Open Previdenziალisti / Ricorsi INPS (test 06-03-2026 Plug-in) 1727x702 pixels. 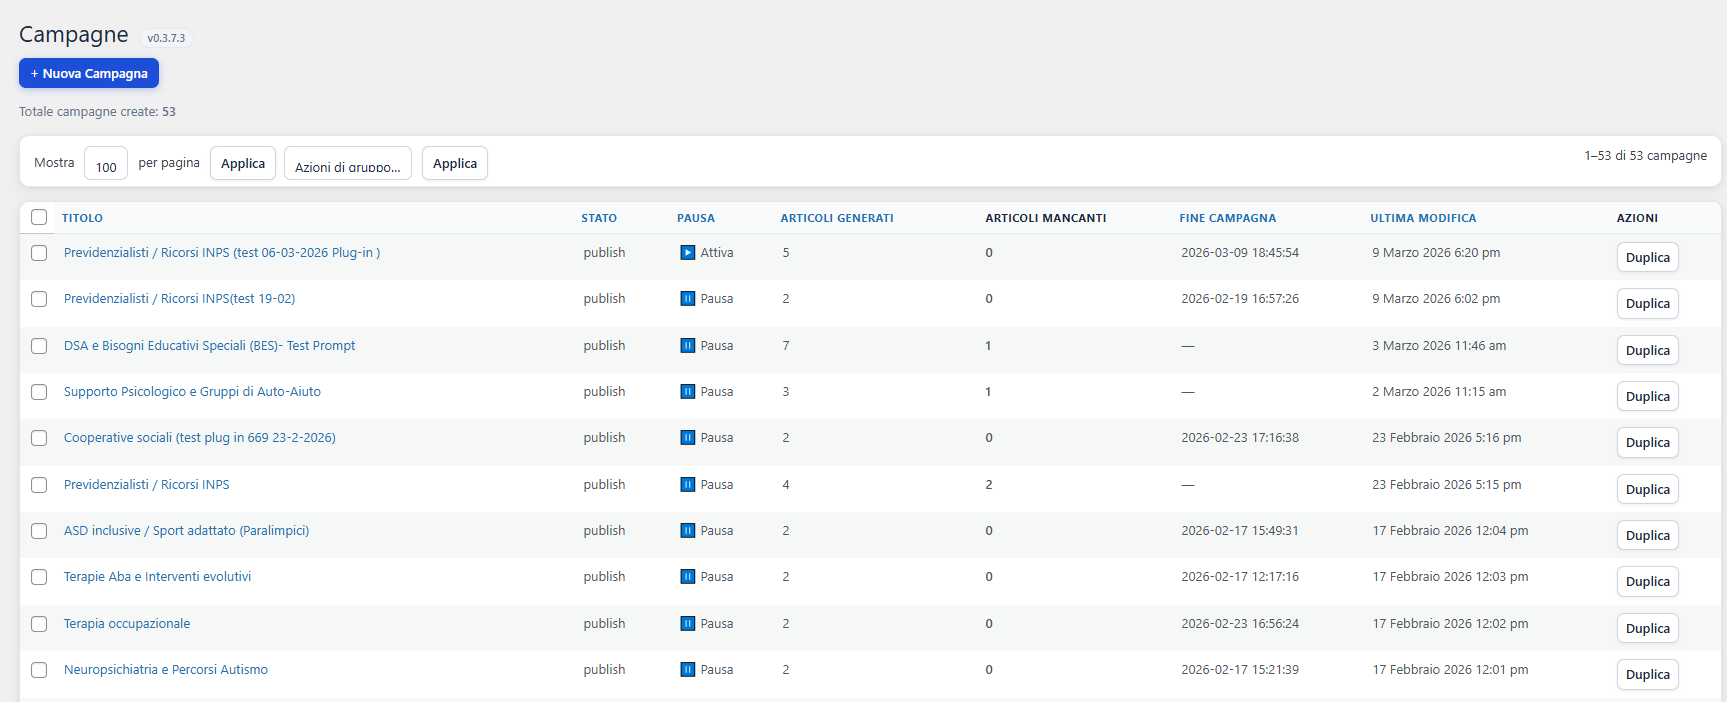pyautogui.click(x=222, y=253)
